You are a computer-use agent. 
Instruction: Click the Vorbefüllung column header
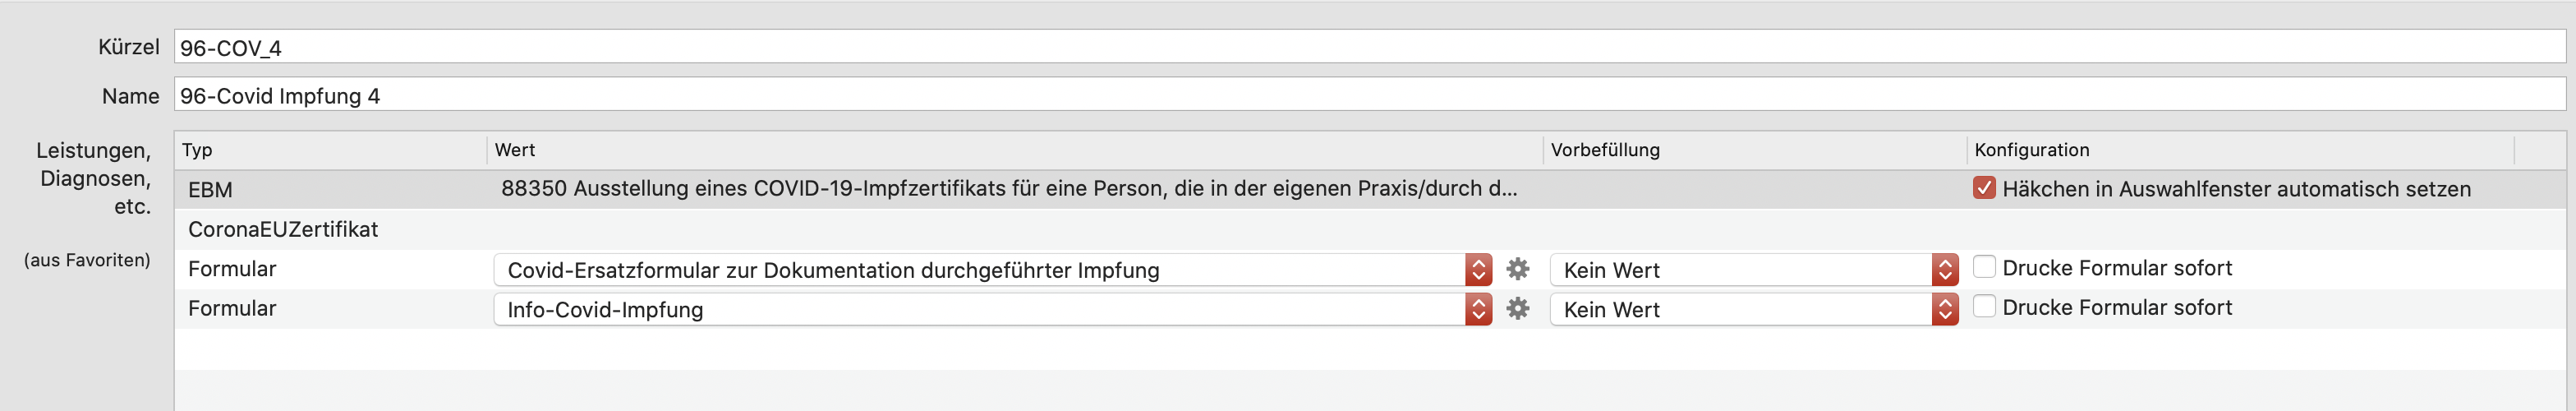1755,150
